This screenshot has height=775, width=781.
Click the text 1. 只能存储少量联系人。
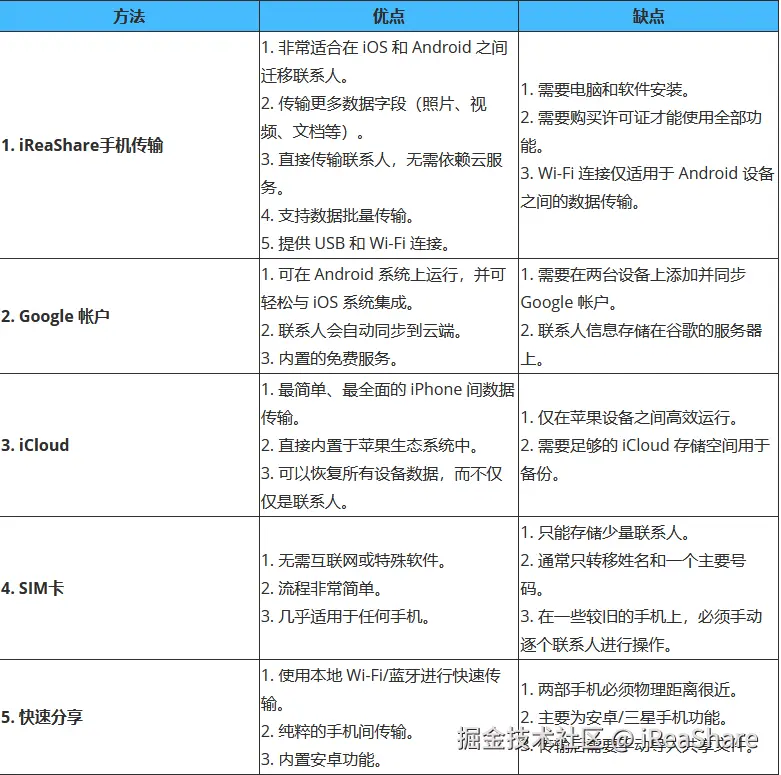(x=606, y=532)
